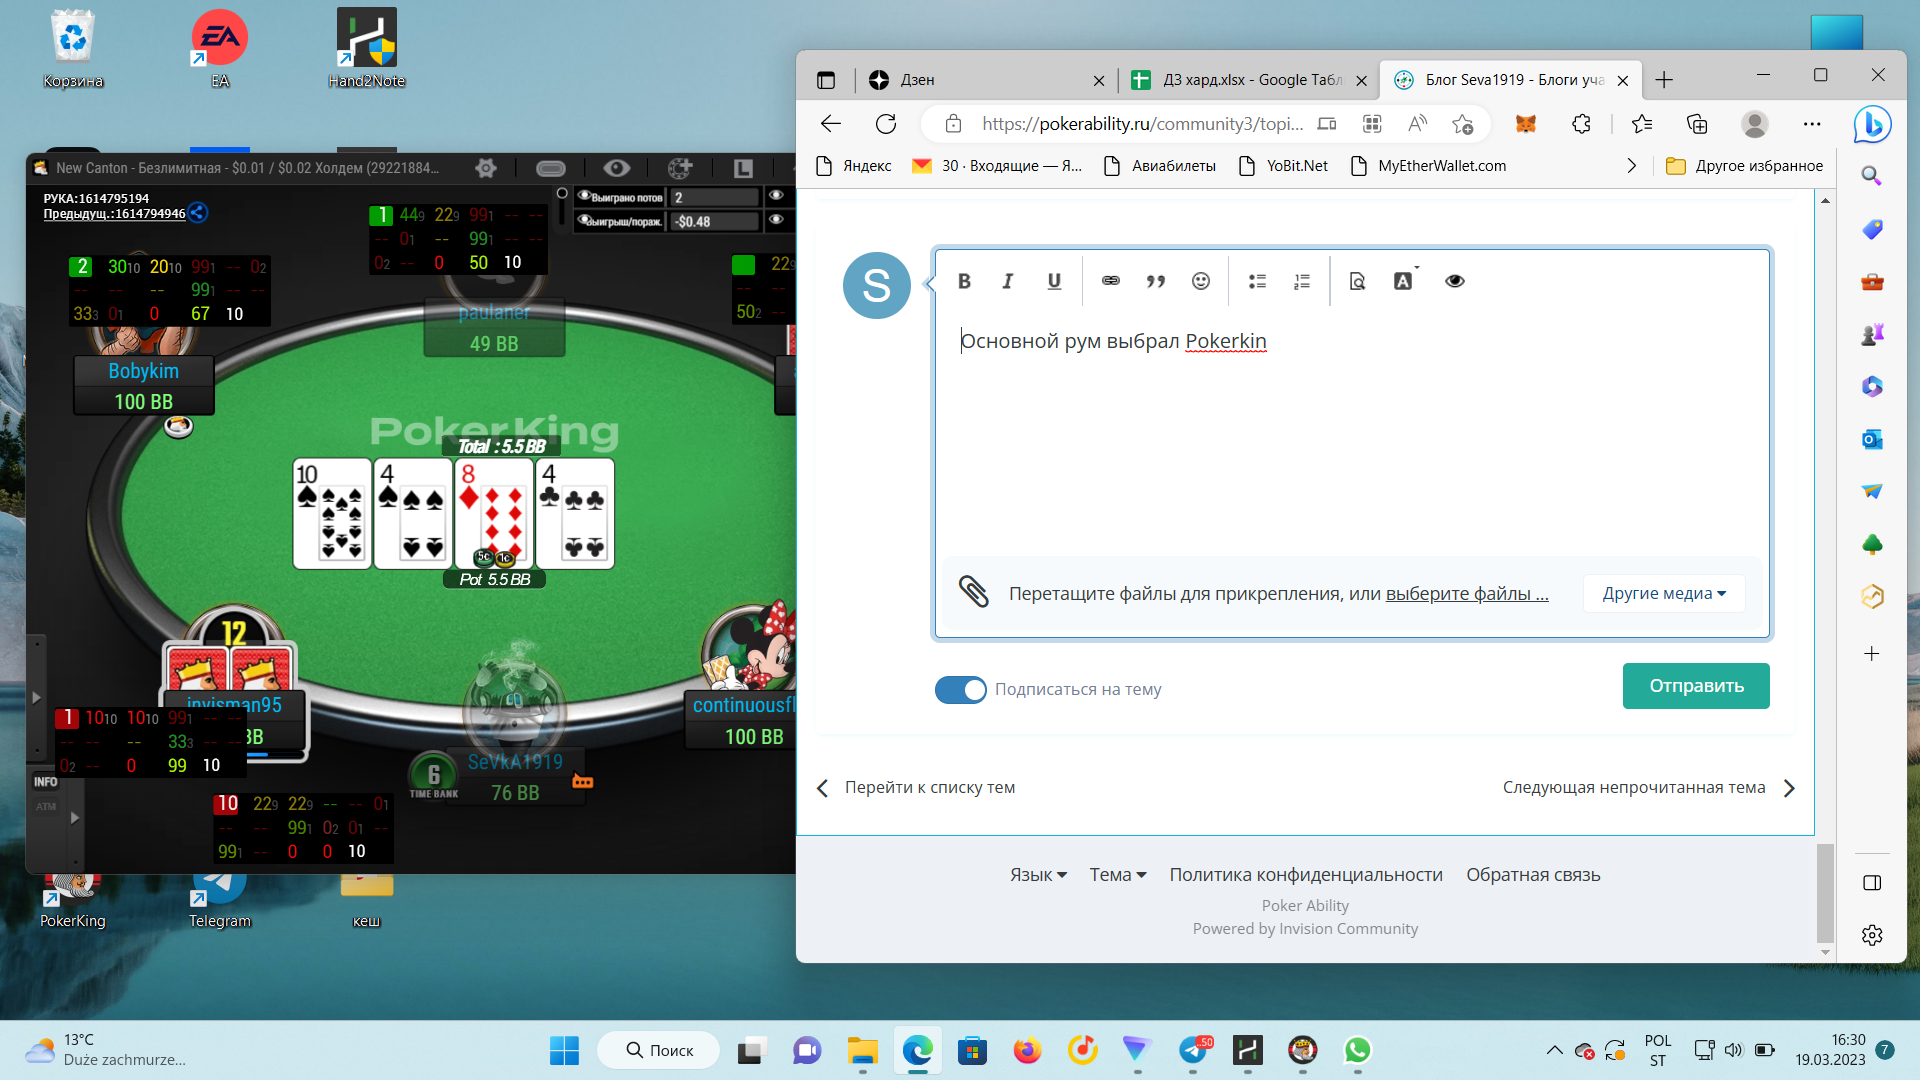Open new browser tab with plus button
Screen dimensions: 1920x1080
(1664, 80)
